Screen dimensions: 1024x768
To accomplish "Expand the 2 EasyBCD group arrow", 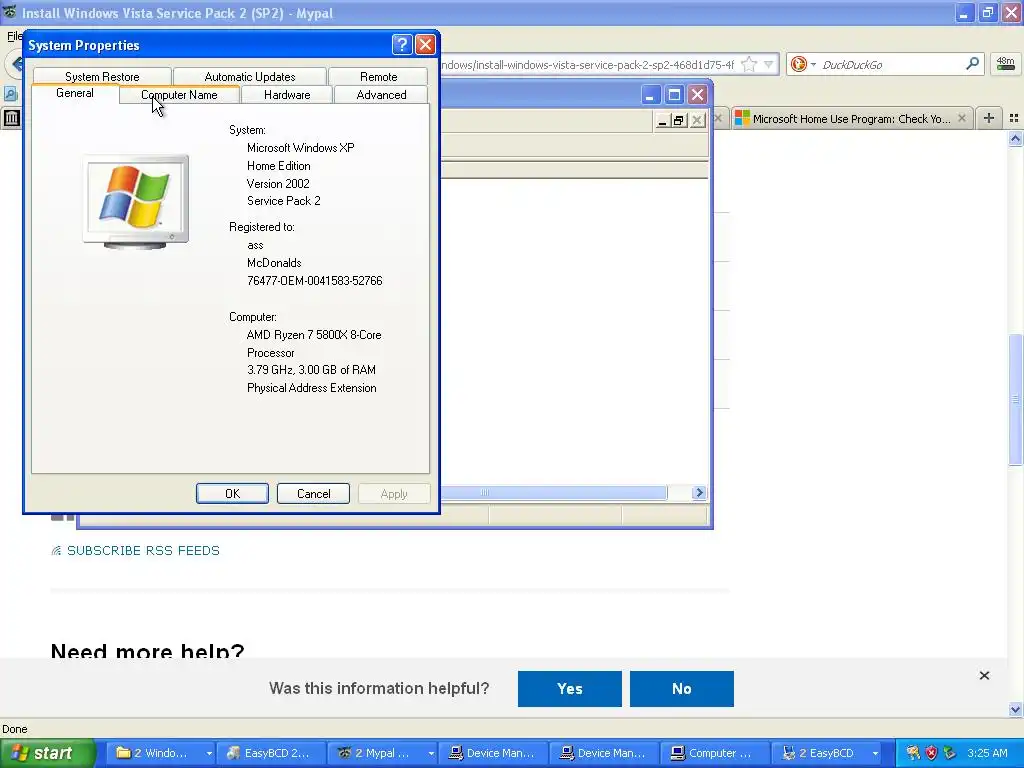I will coord(875,754).
